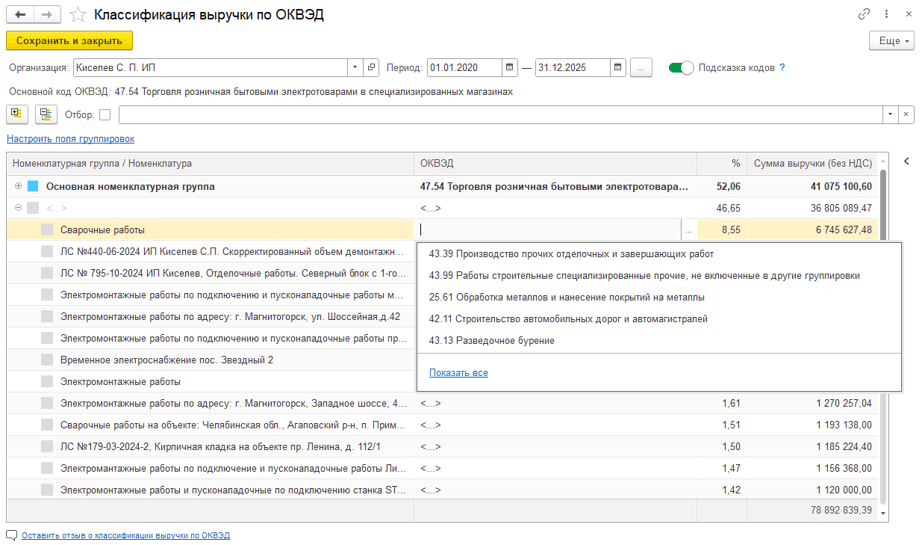
Task: Click the open organization card icon
Action: coord(371,68)
